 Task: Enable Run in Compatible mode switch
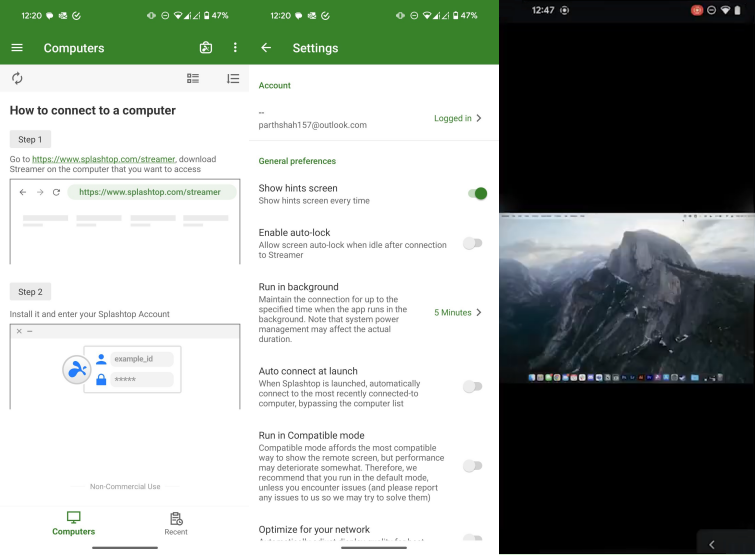click(x=472, y=465)
